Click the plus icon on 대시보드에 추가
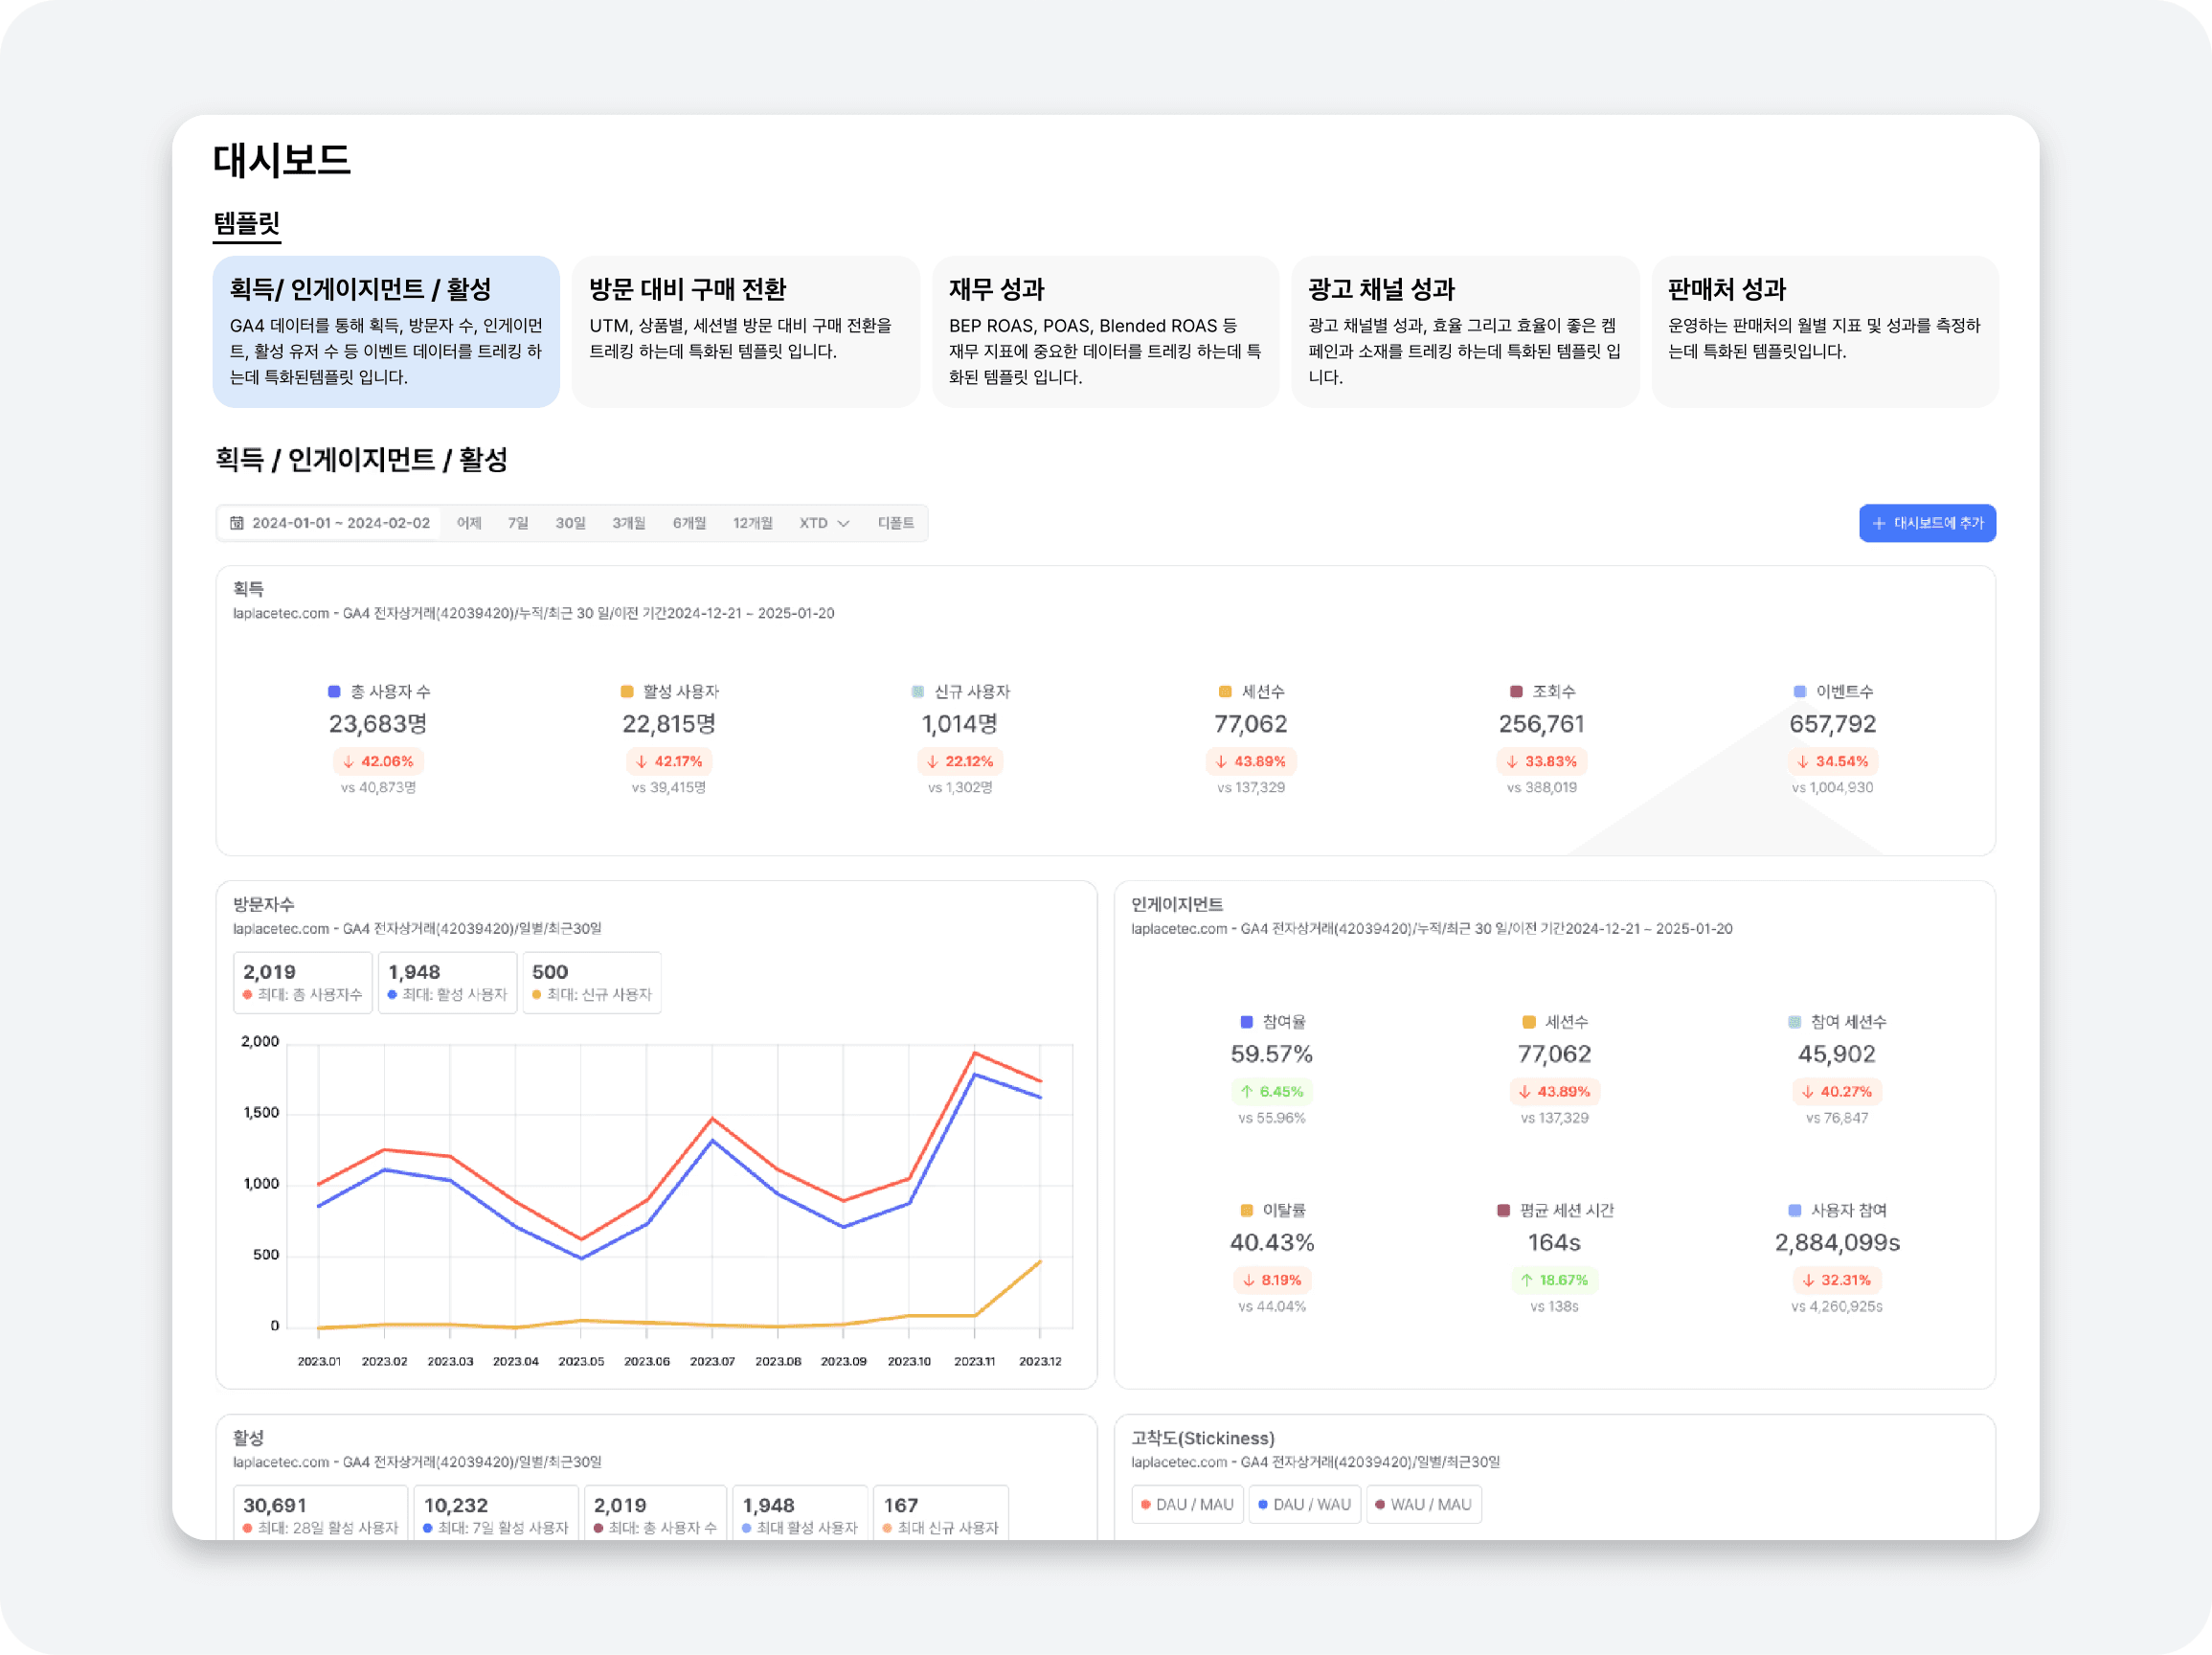 (x=1879, y=523)
